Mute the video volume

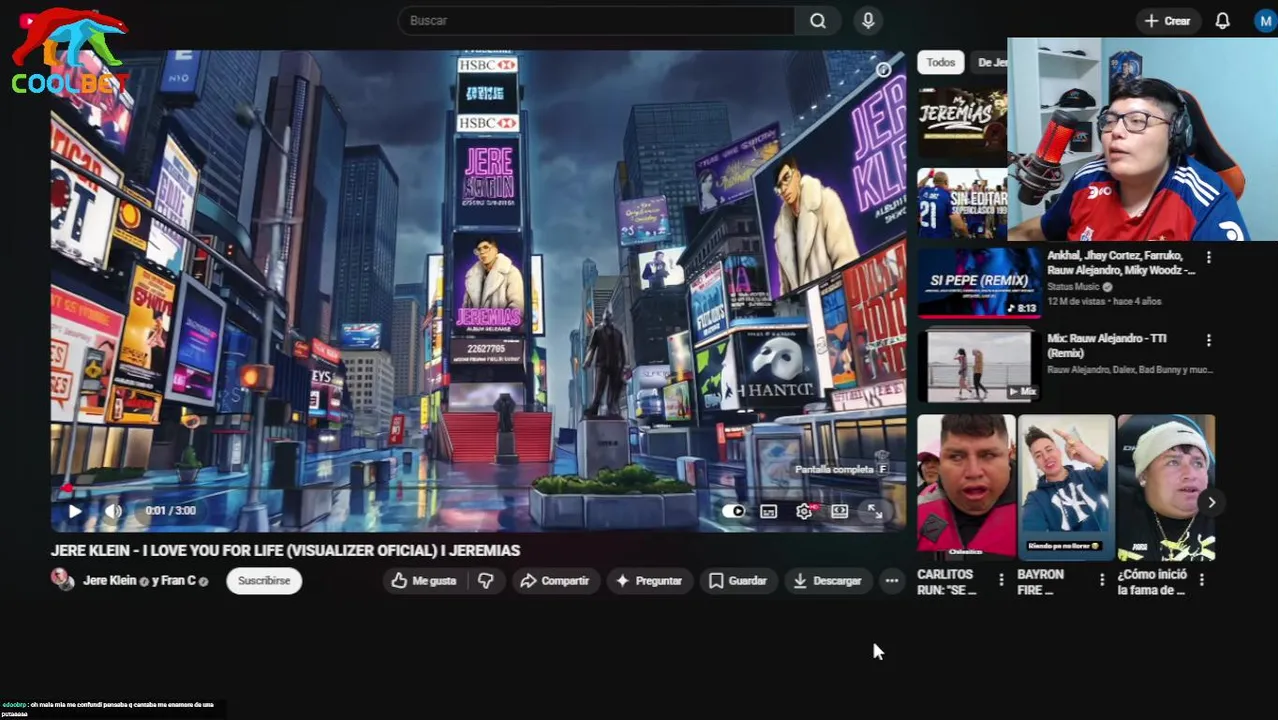click(113, 511)
